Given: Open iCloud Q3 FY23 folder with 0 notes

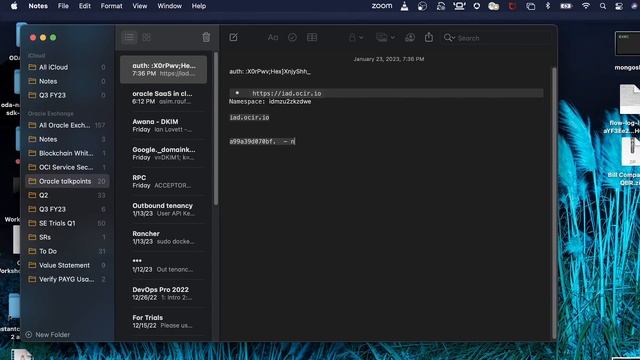Looking at the screenshot, I should point(67,95).
